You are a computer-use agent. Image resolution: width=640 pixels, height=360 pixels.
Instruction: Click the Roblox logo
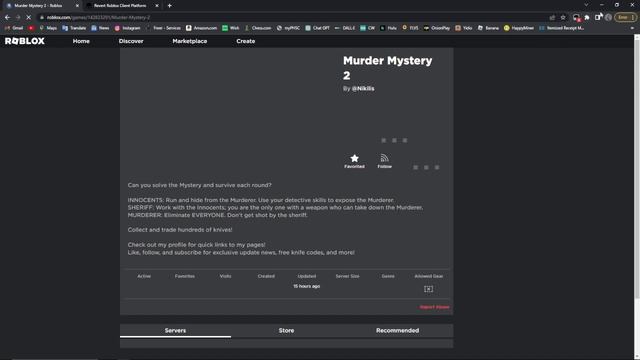(x=25, y=41)
